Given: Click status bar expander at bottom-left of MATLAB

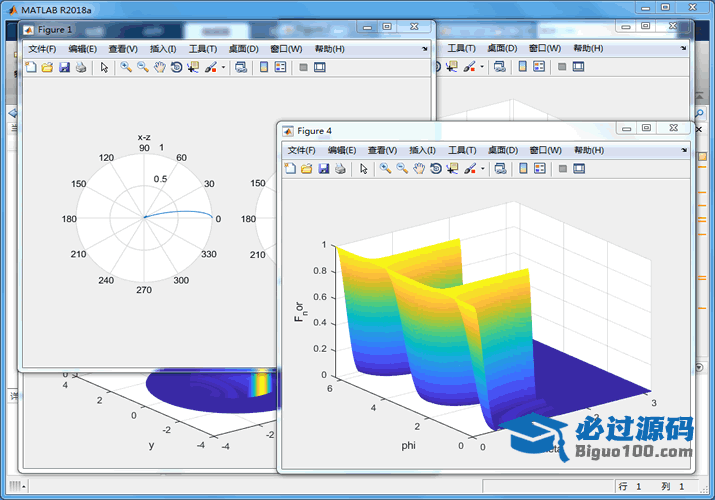Looking at the screenshot, I should 17,486.
